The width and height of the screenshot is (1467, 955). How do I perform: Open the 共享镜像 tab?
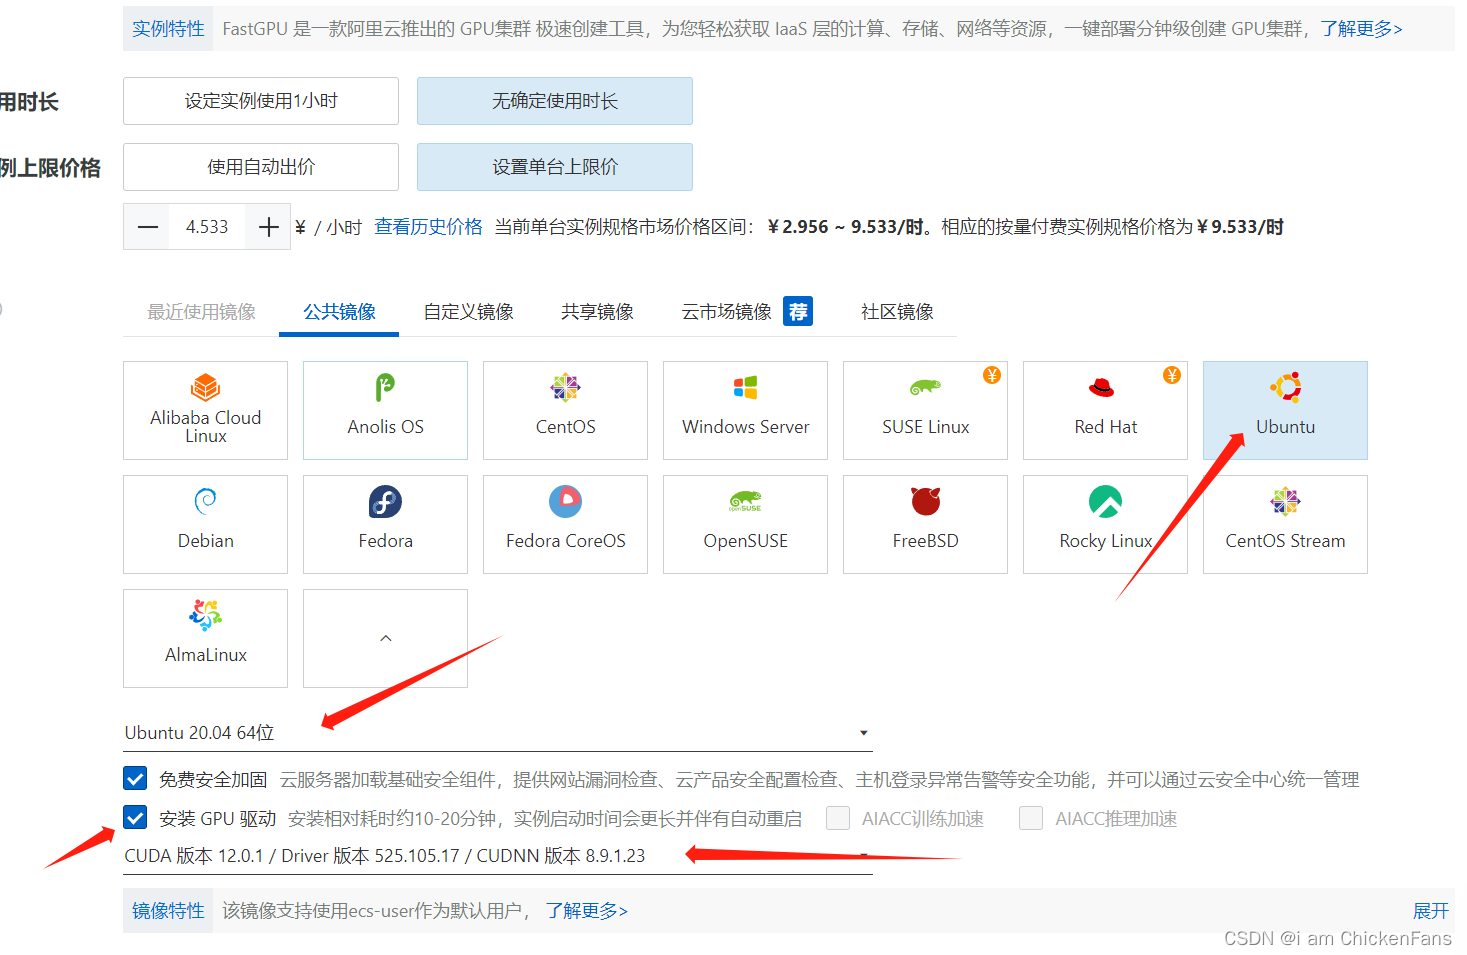coord(597,312)
